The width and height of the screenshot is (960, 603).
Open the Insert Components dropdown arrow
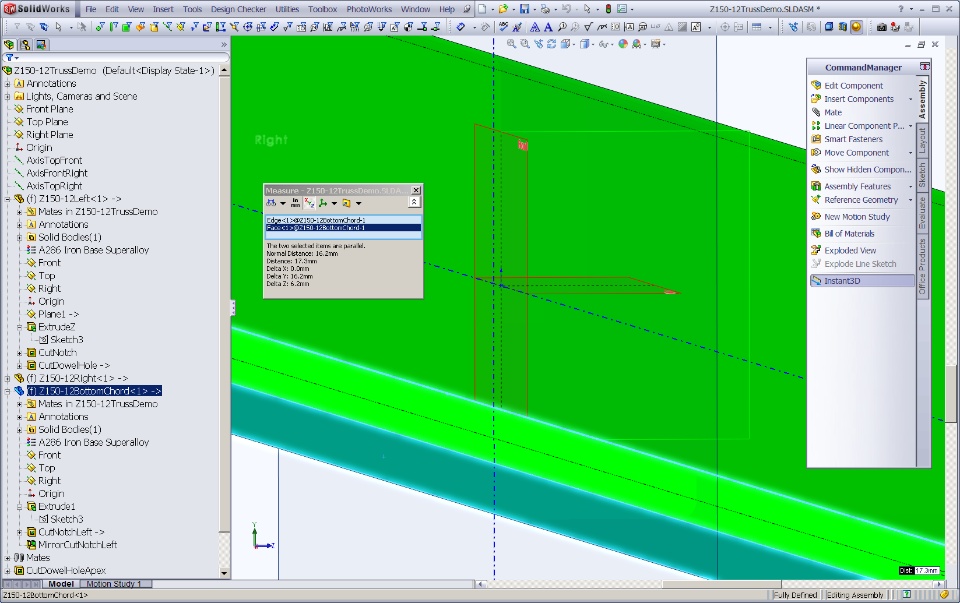[x=910, y=99]
